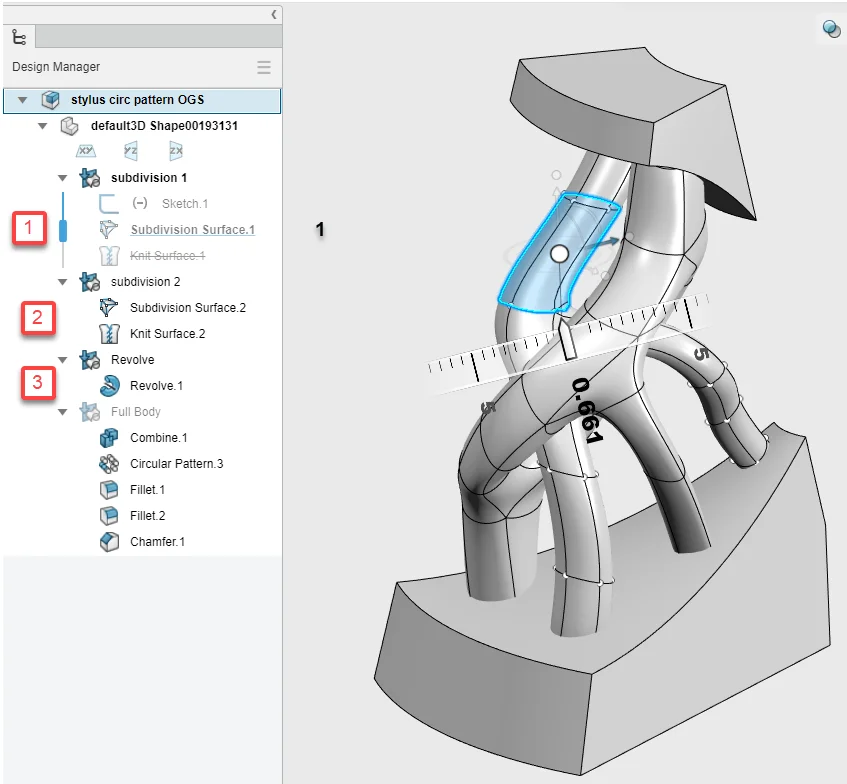Click the Combine.1 feature icon
The image size is (847, 784).
[x=110, y=438]
